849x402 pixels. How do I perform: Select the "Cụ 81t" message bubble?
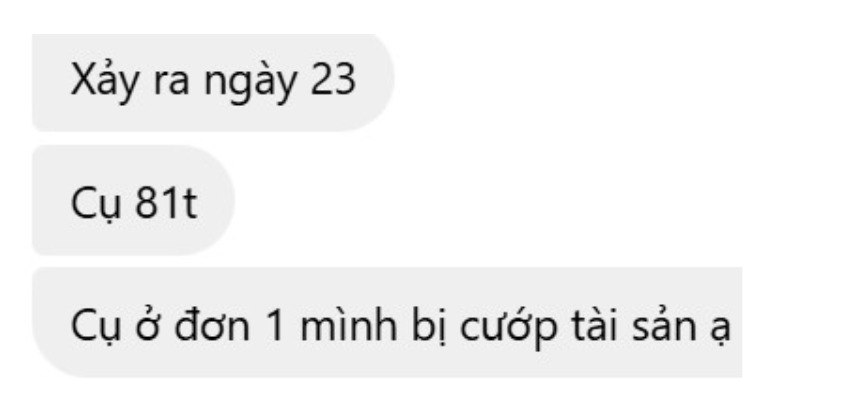[x=133, y=200]
